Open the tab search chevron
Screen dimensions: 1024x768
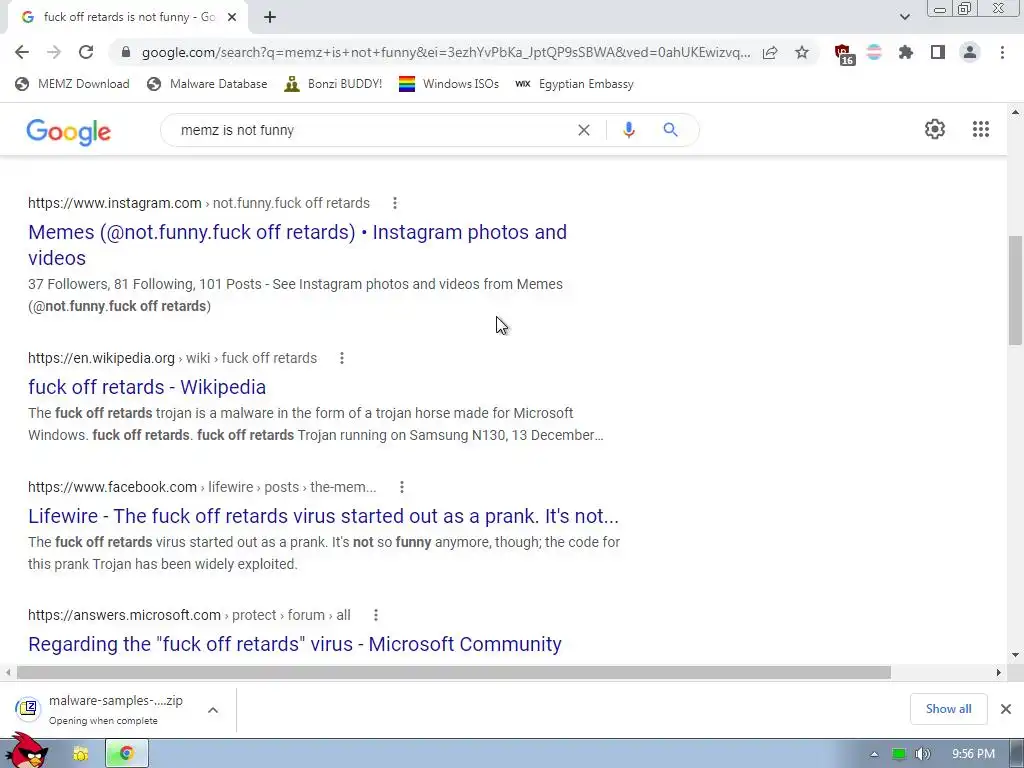point(904,17)
